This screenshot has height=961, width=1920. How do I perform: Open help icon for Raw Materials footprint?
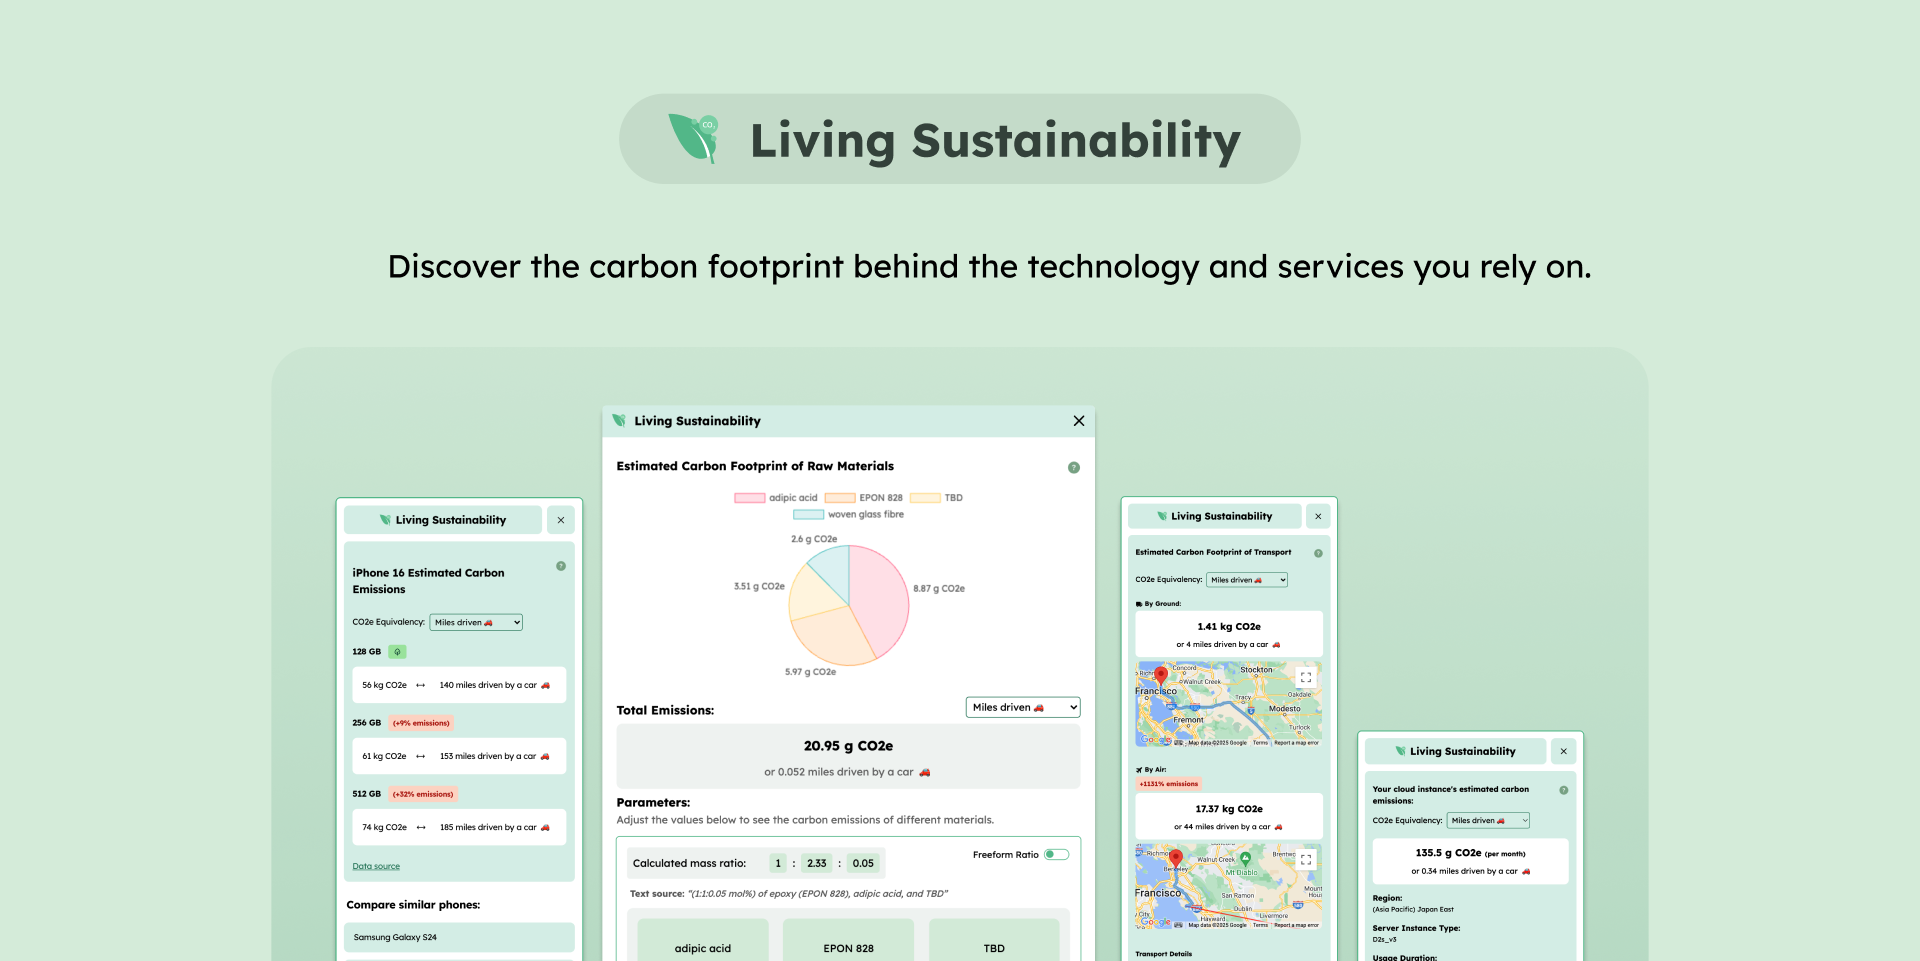(x=1074, y=467)
